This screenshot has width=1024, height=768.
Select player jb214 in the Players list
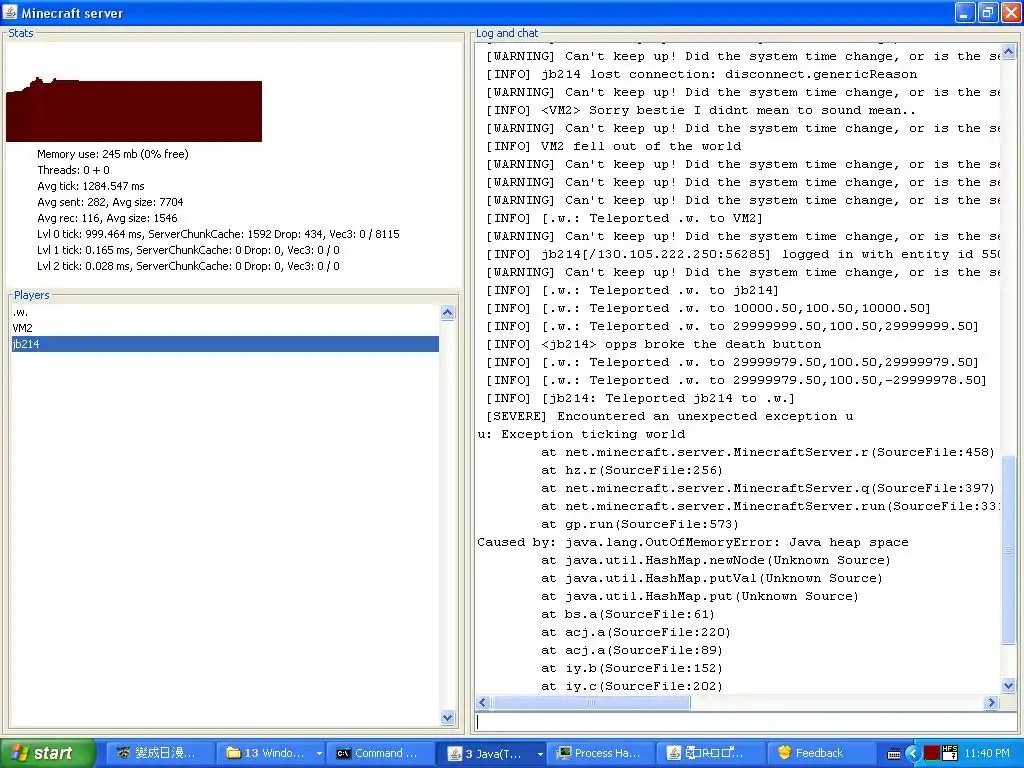225,344
